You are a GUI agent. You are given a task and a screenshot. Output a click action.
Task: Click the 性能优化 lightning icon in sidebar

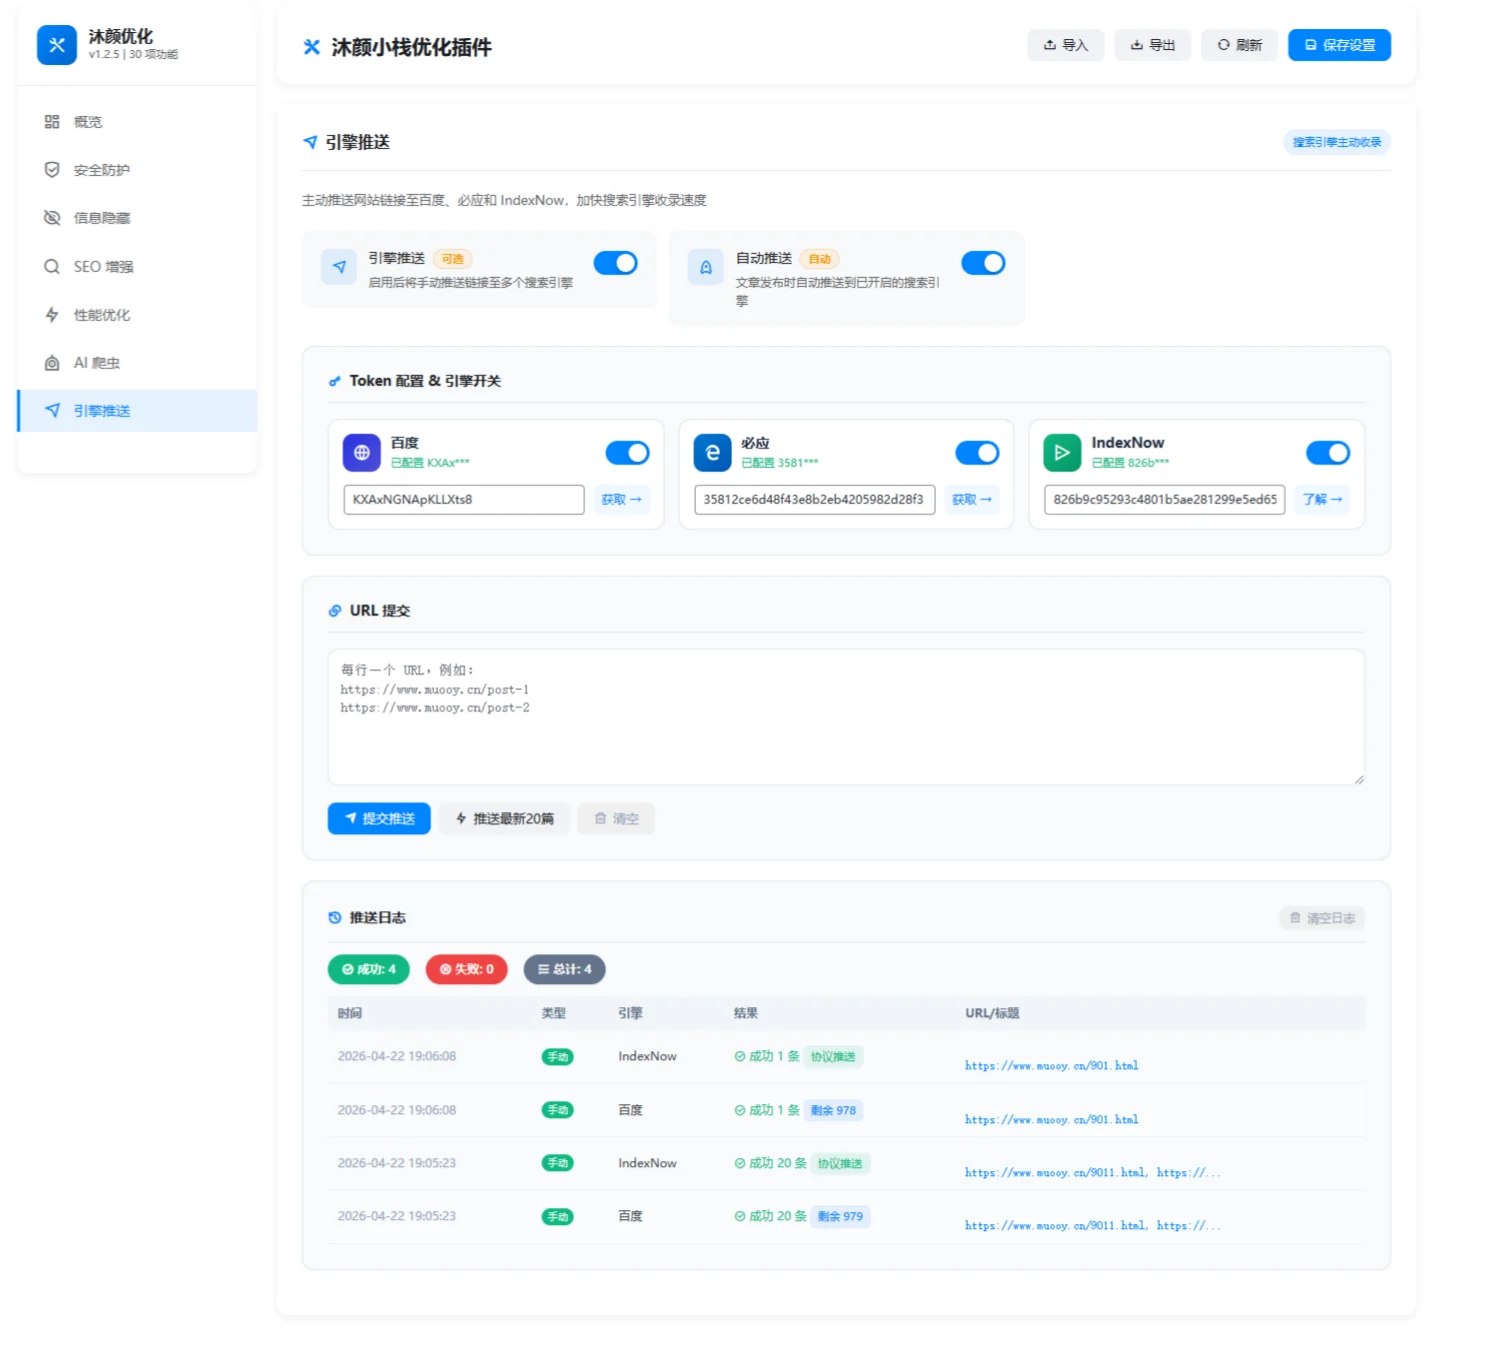pyautogui.click(x=52, y=315)
